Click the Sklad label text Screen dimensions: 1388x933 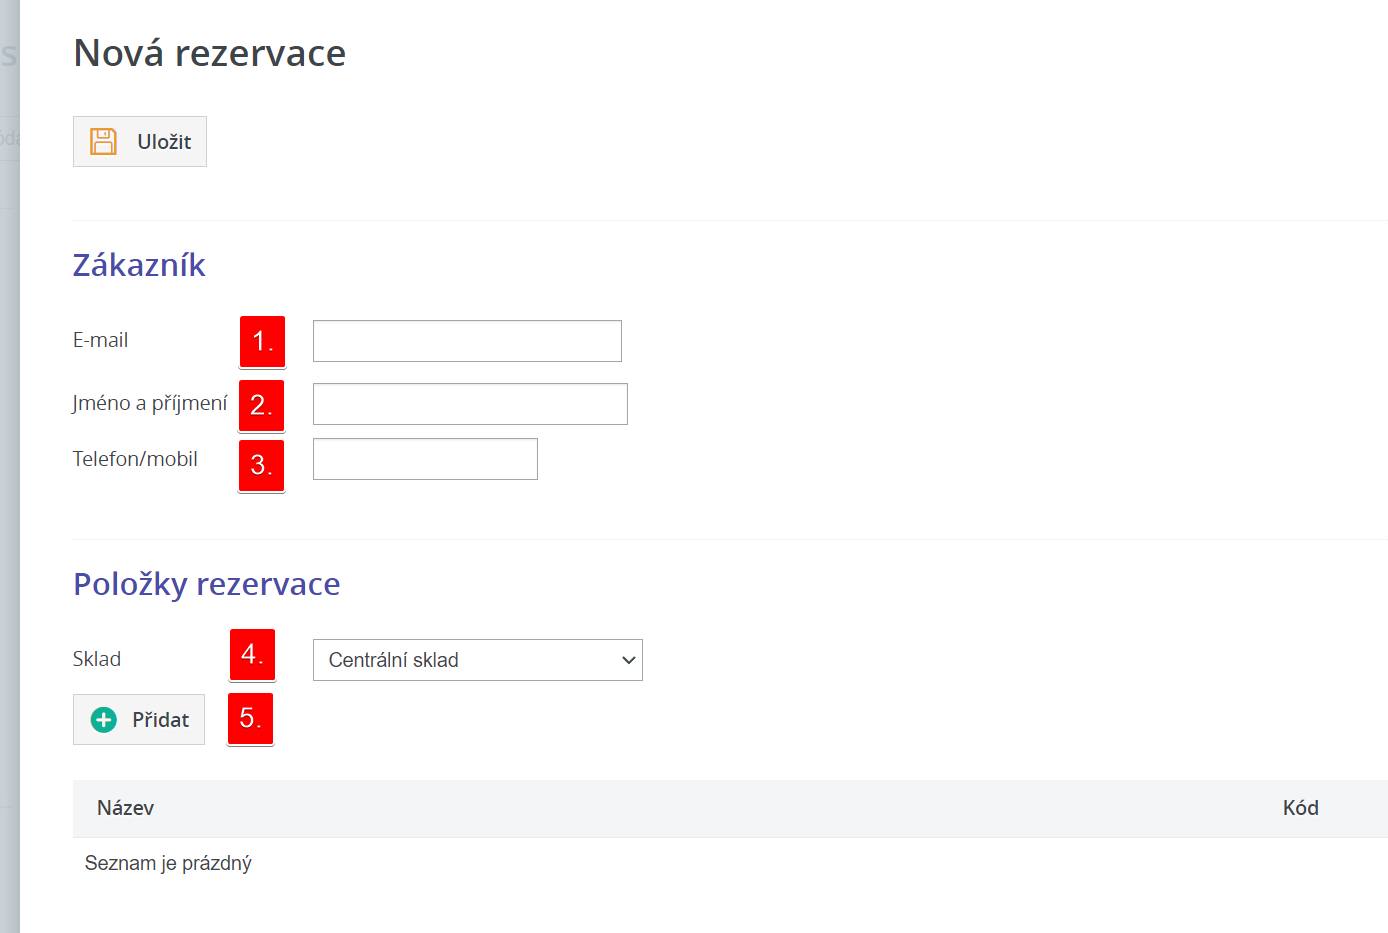coord(97,659)
